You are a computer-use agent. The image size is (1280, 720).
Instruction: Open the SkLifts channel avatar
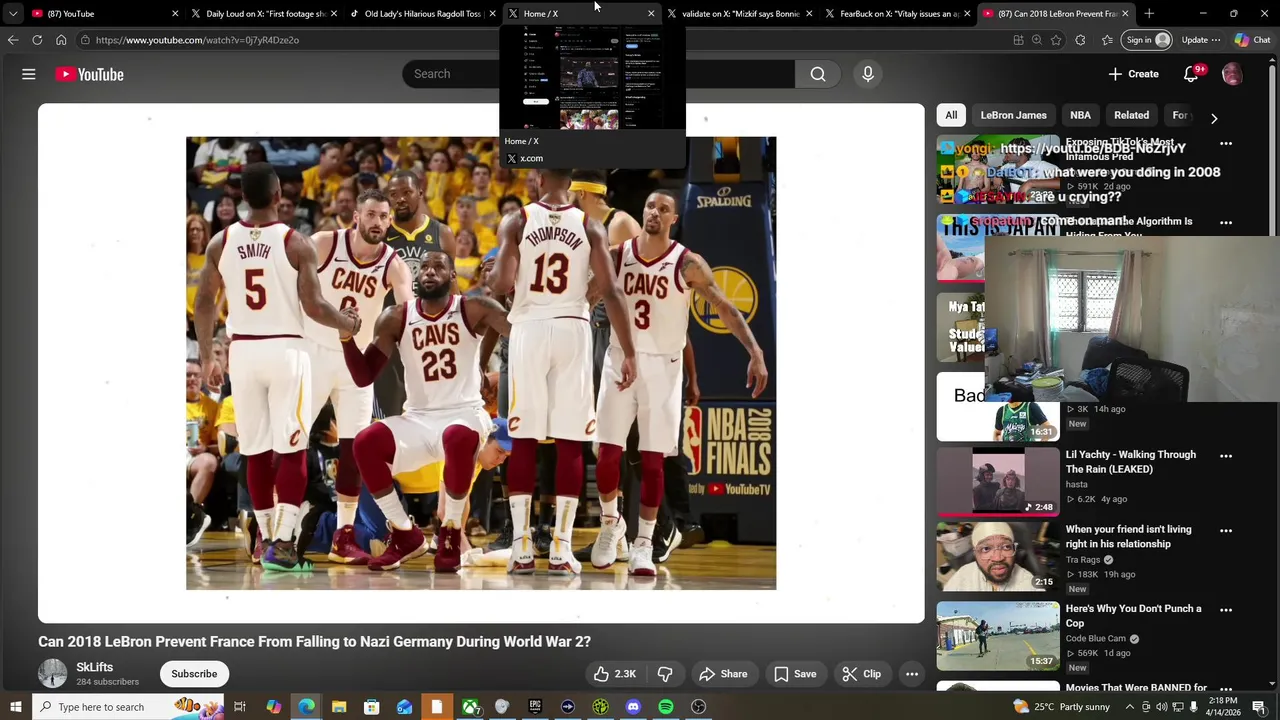pos(52,674)
